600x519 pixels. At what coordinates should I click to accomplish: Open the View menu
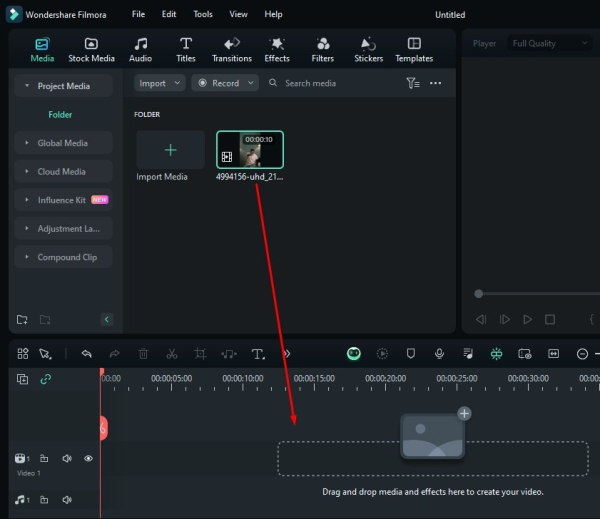point(238,15)
